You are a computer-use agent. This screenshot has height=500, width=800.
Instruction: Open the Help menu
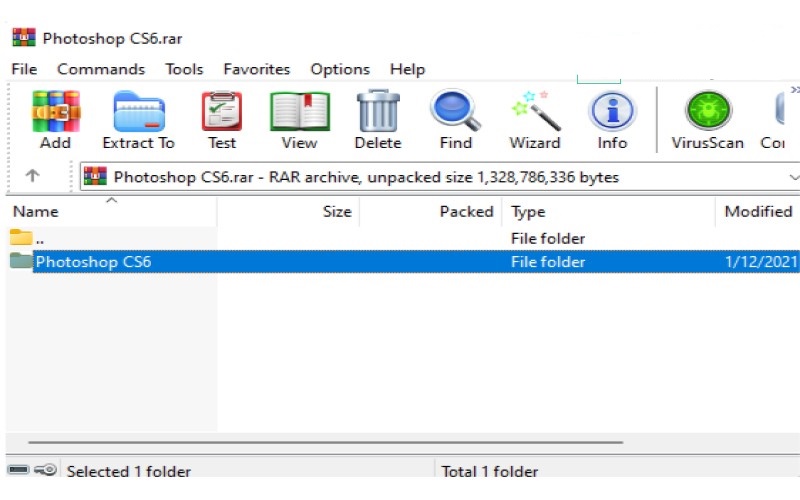408,69
